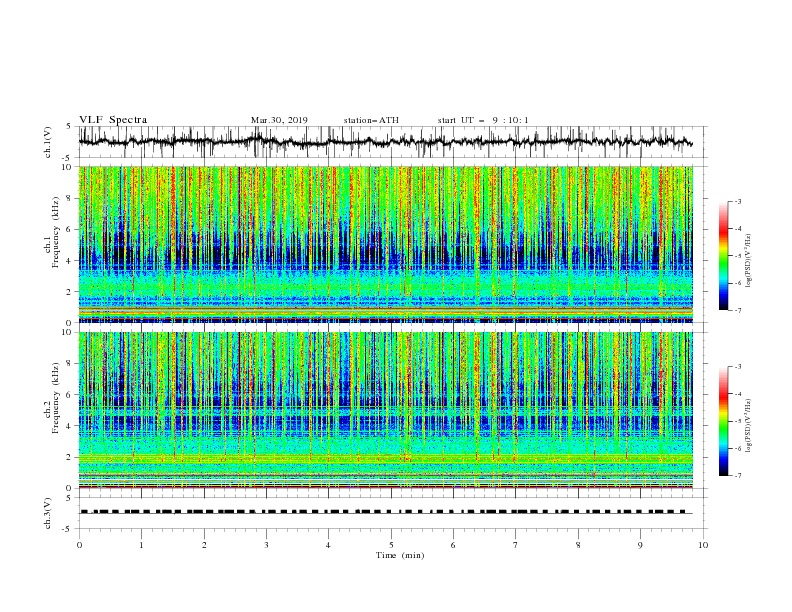
Task: Click the ch.3 black pulse marker strip
Action: pos(383,512)
